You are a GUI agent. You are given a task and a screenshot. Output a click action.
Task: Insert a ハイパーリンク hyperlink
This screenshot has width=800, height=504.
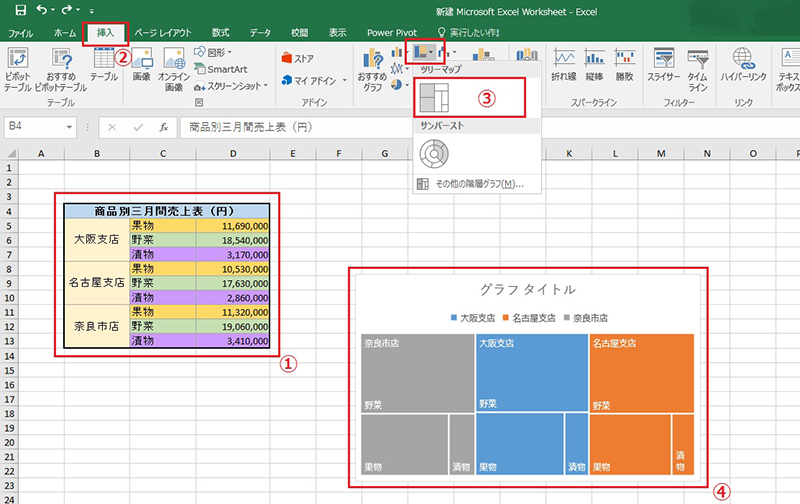[x=743, y=65]
